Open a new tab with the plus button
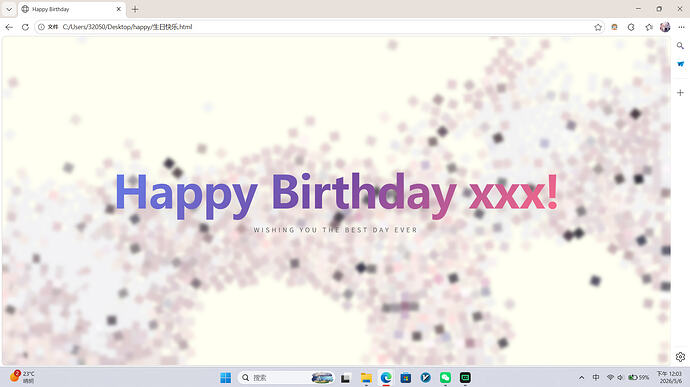 [135, 9]
